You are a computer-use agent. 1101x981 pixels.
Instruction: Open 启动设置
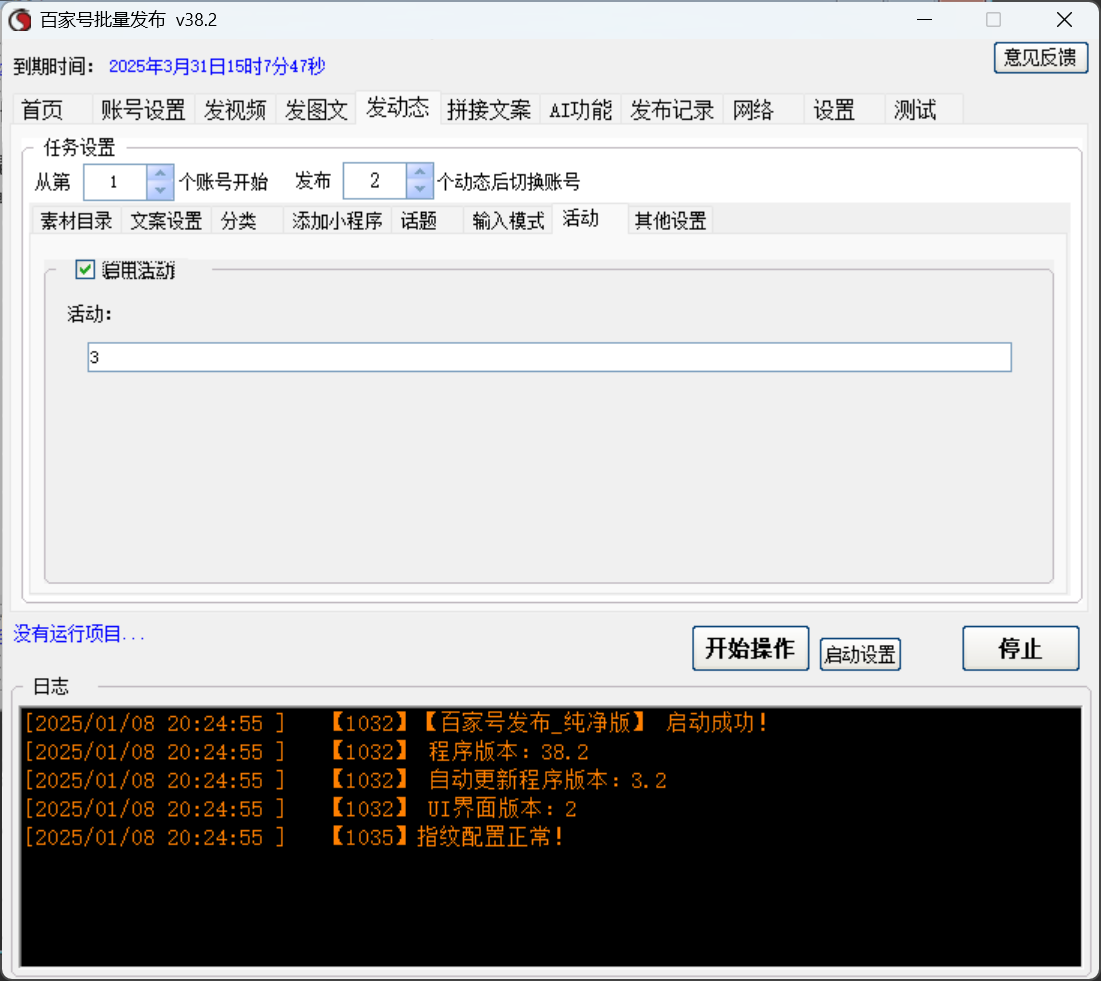pos(860,654)
